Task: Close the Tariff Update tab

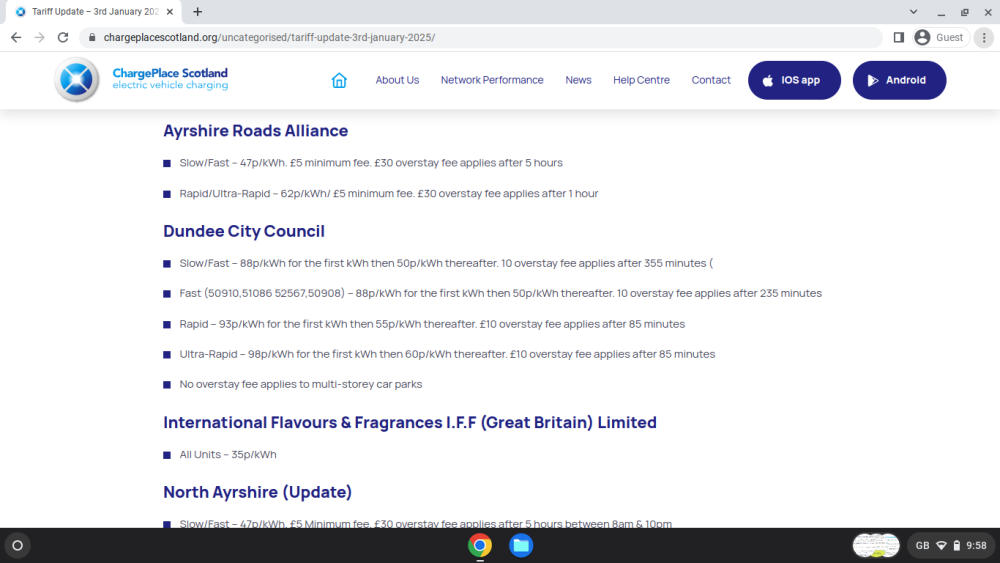Action: click(170, 11)
